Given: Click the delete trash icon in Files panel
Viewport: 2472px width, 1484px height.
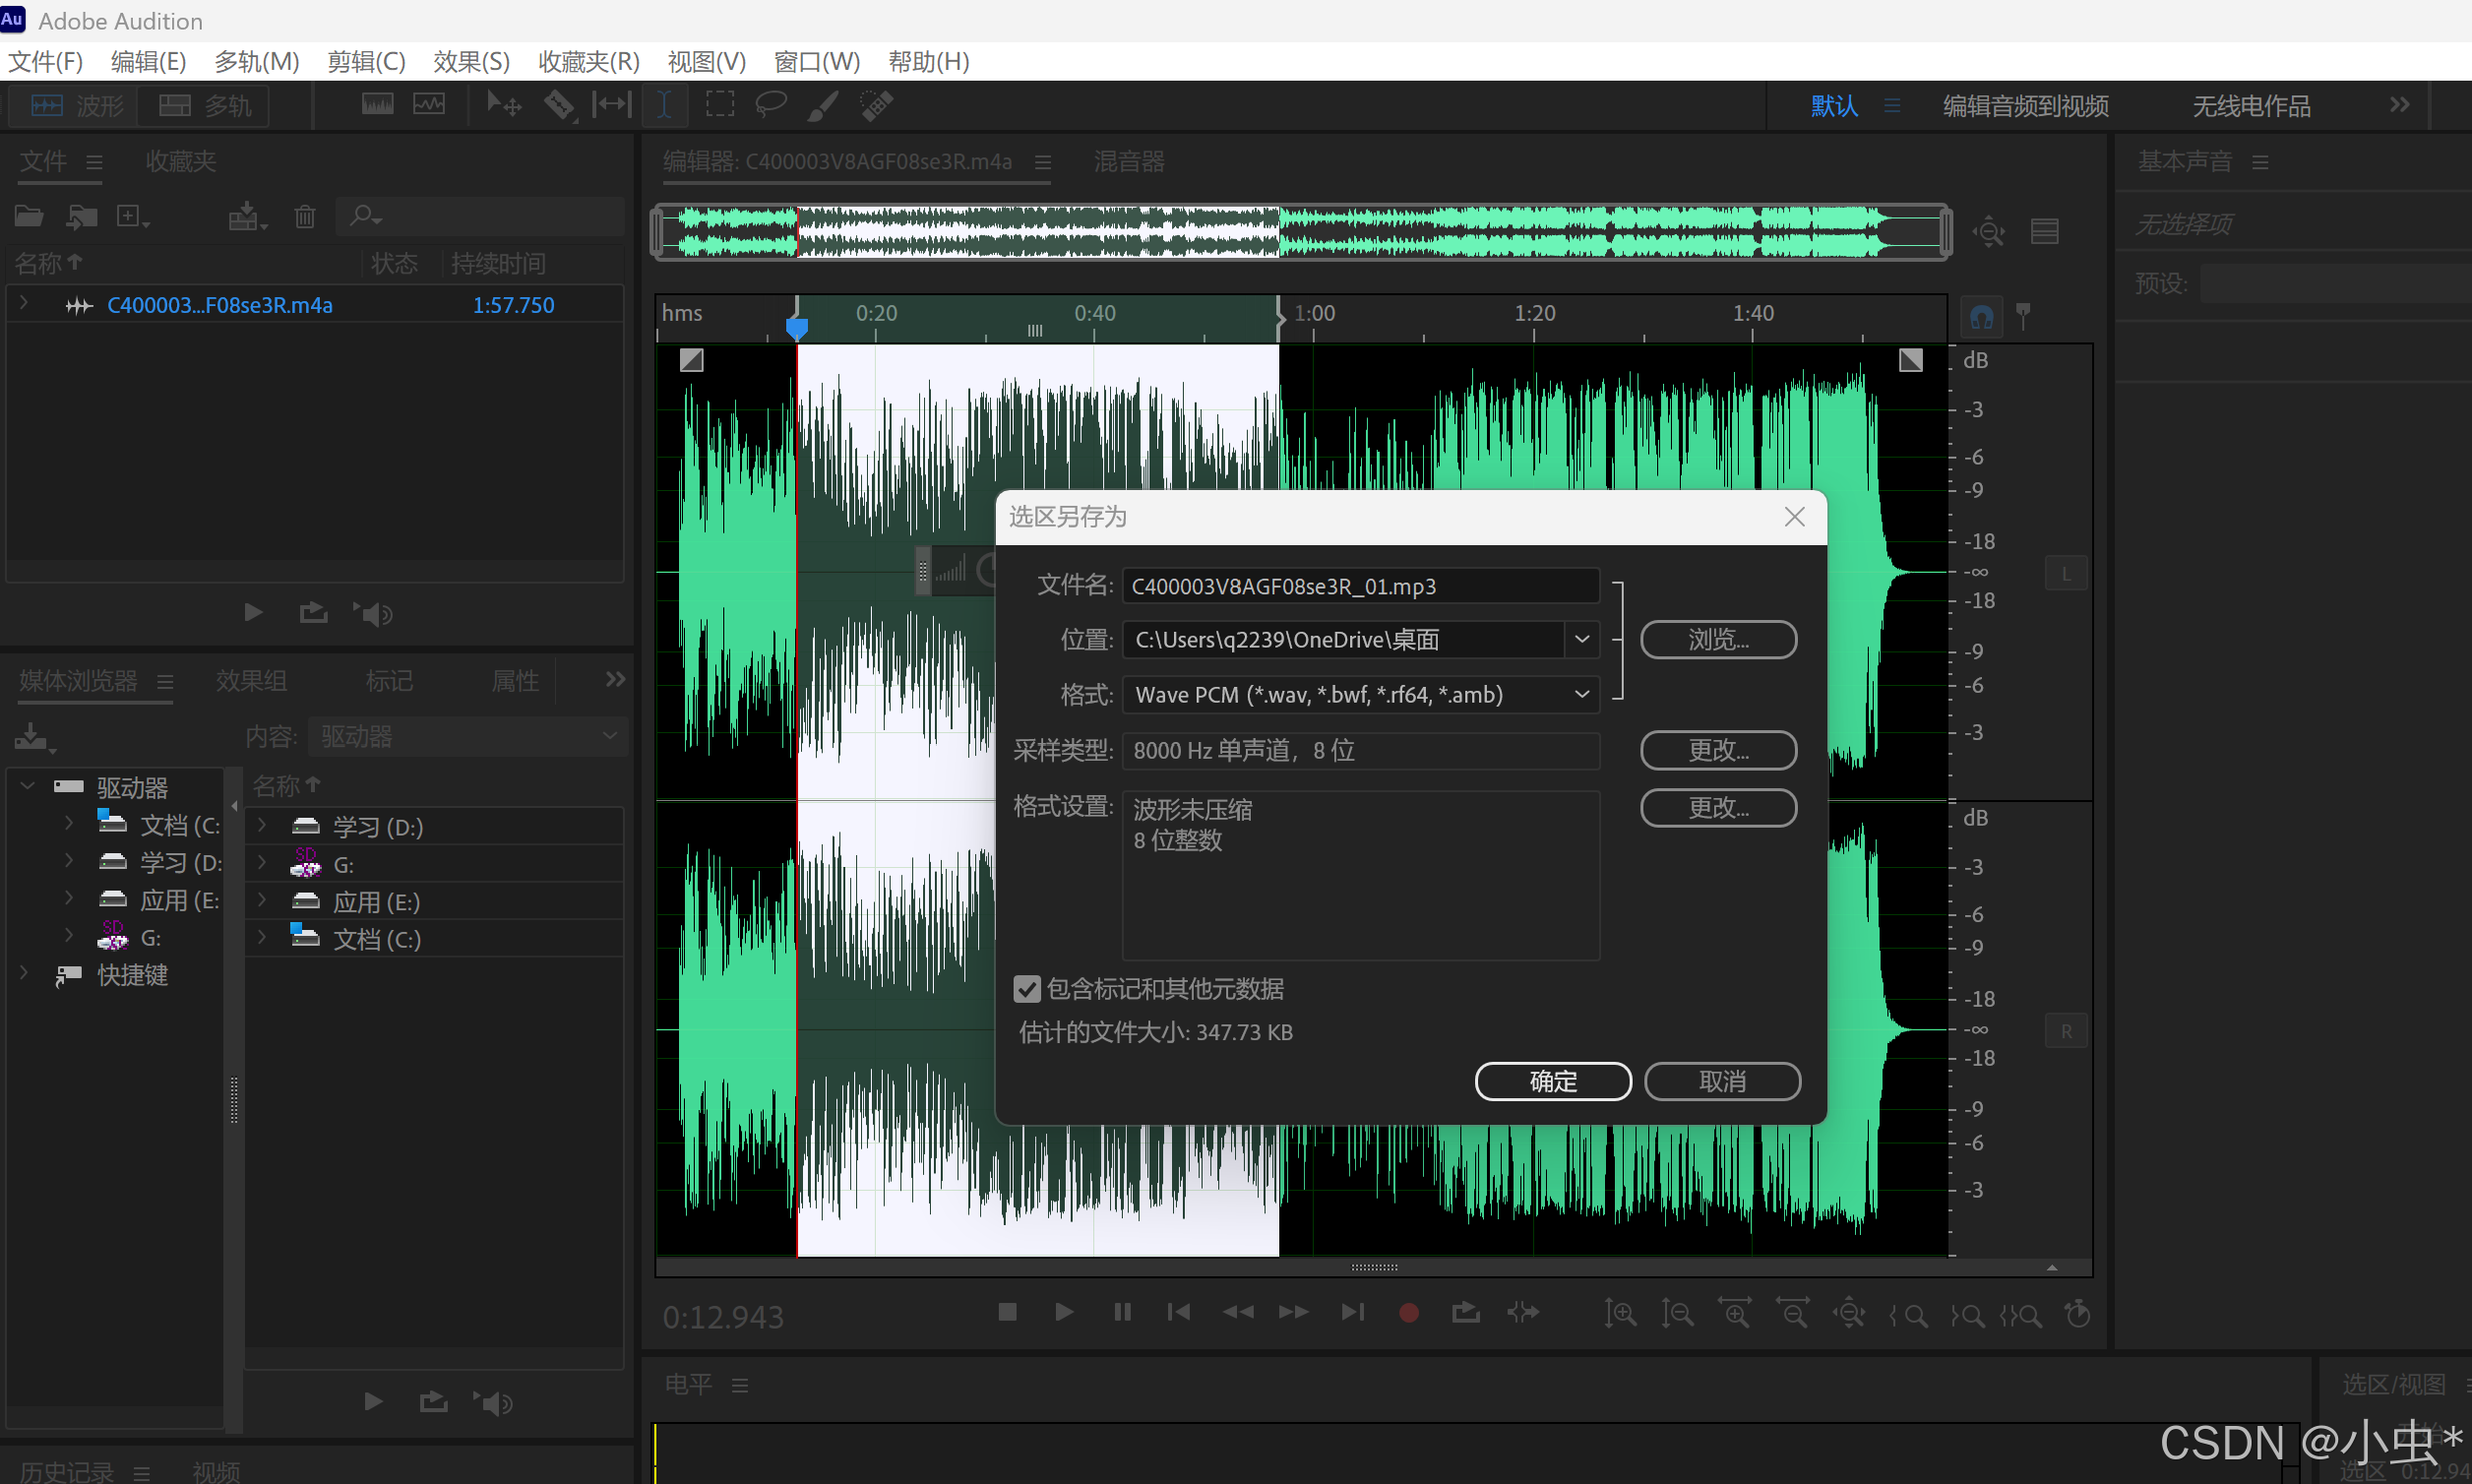Looking at the screenshot, I should 305,217.
